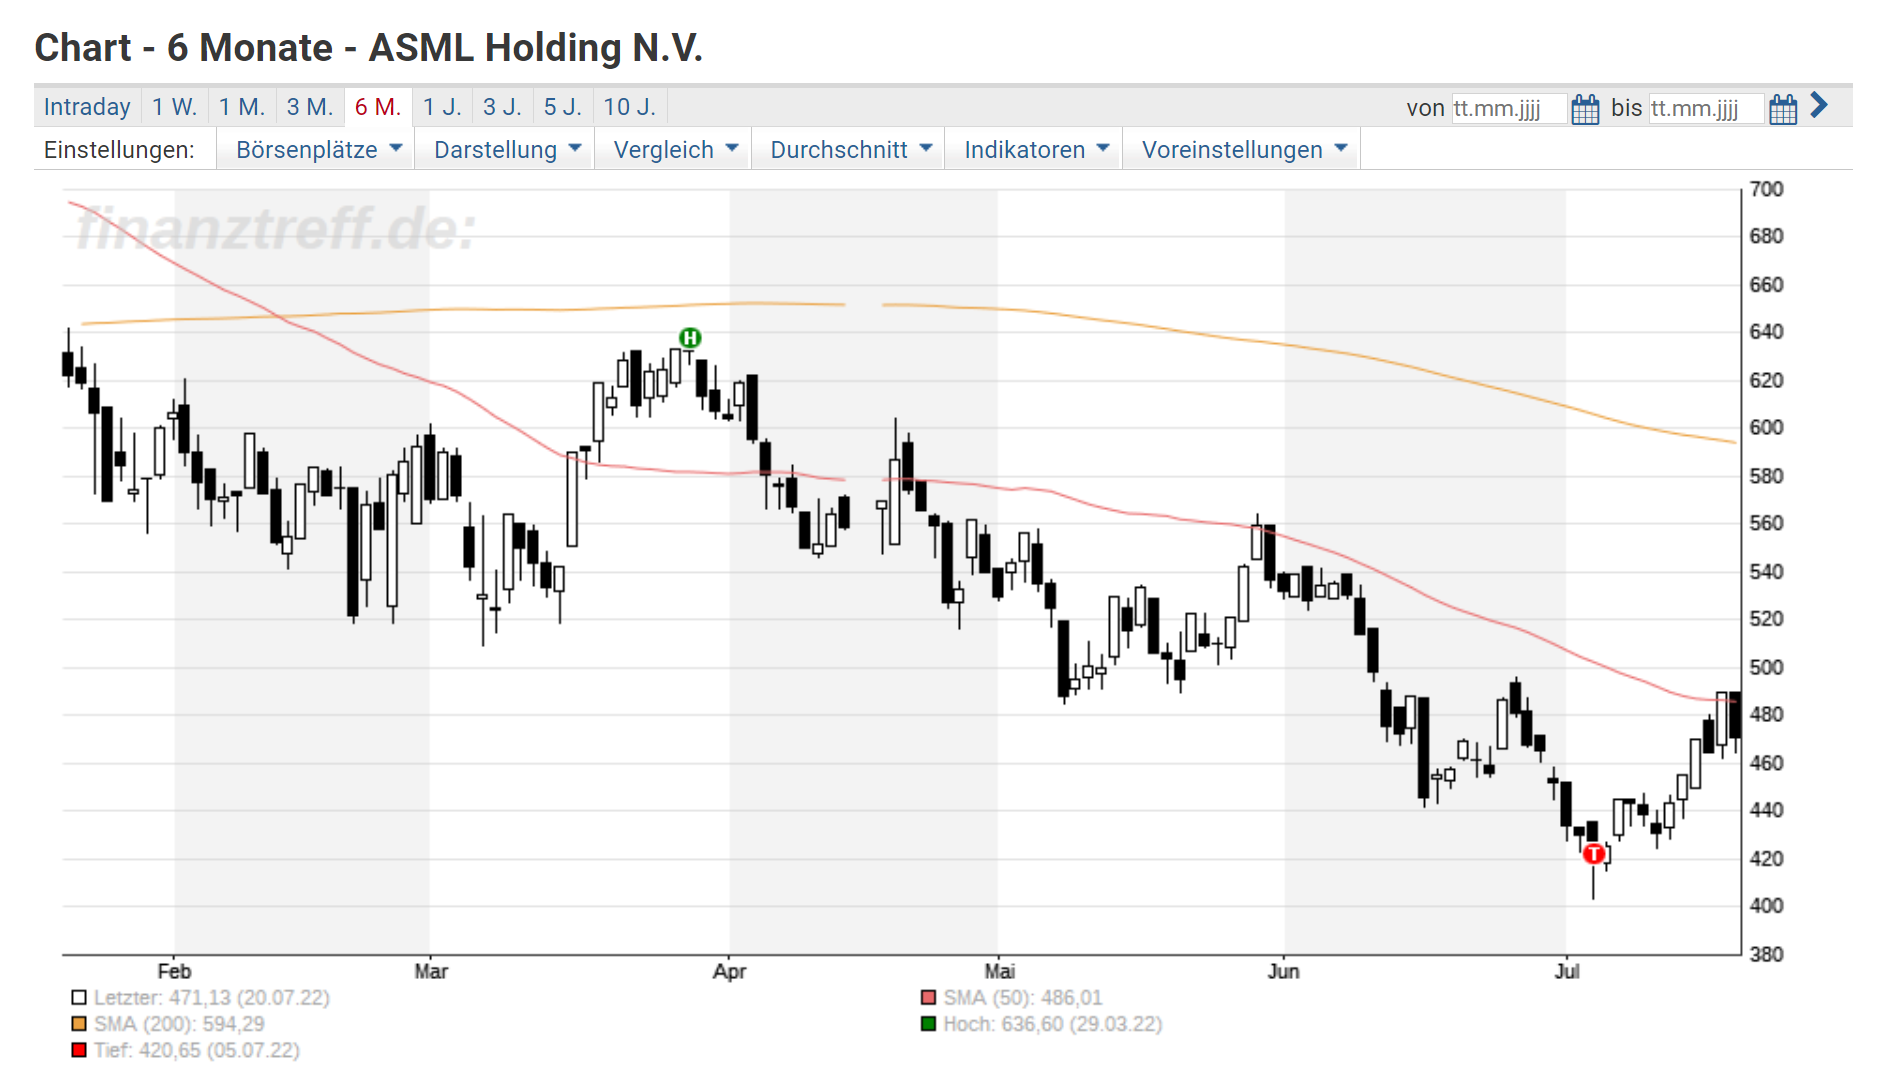The height and width of the screenshot is (1092, 1879).
Task: Click the green H high marker
Action: [x=690, y=338]
